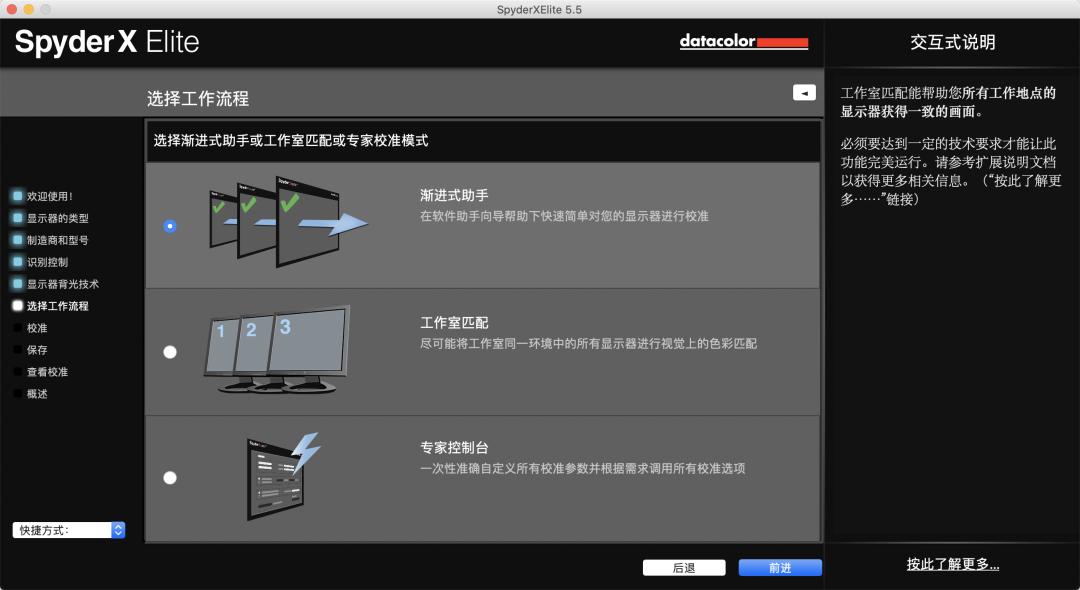Click the 校准 step in sidebar
The width and height of the screenshot is (1080, 590).
[x=37, y=328]
